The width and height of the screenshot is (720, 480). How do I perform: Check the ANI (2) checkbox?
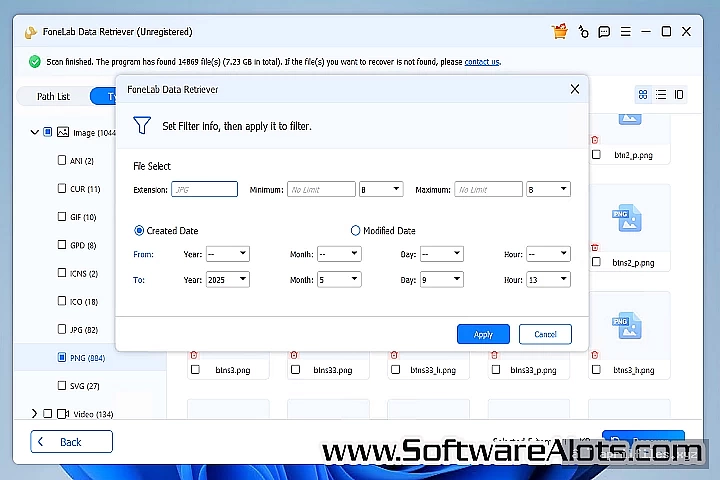pyautogui.click(x=62, y=160)
